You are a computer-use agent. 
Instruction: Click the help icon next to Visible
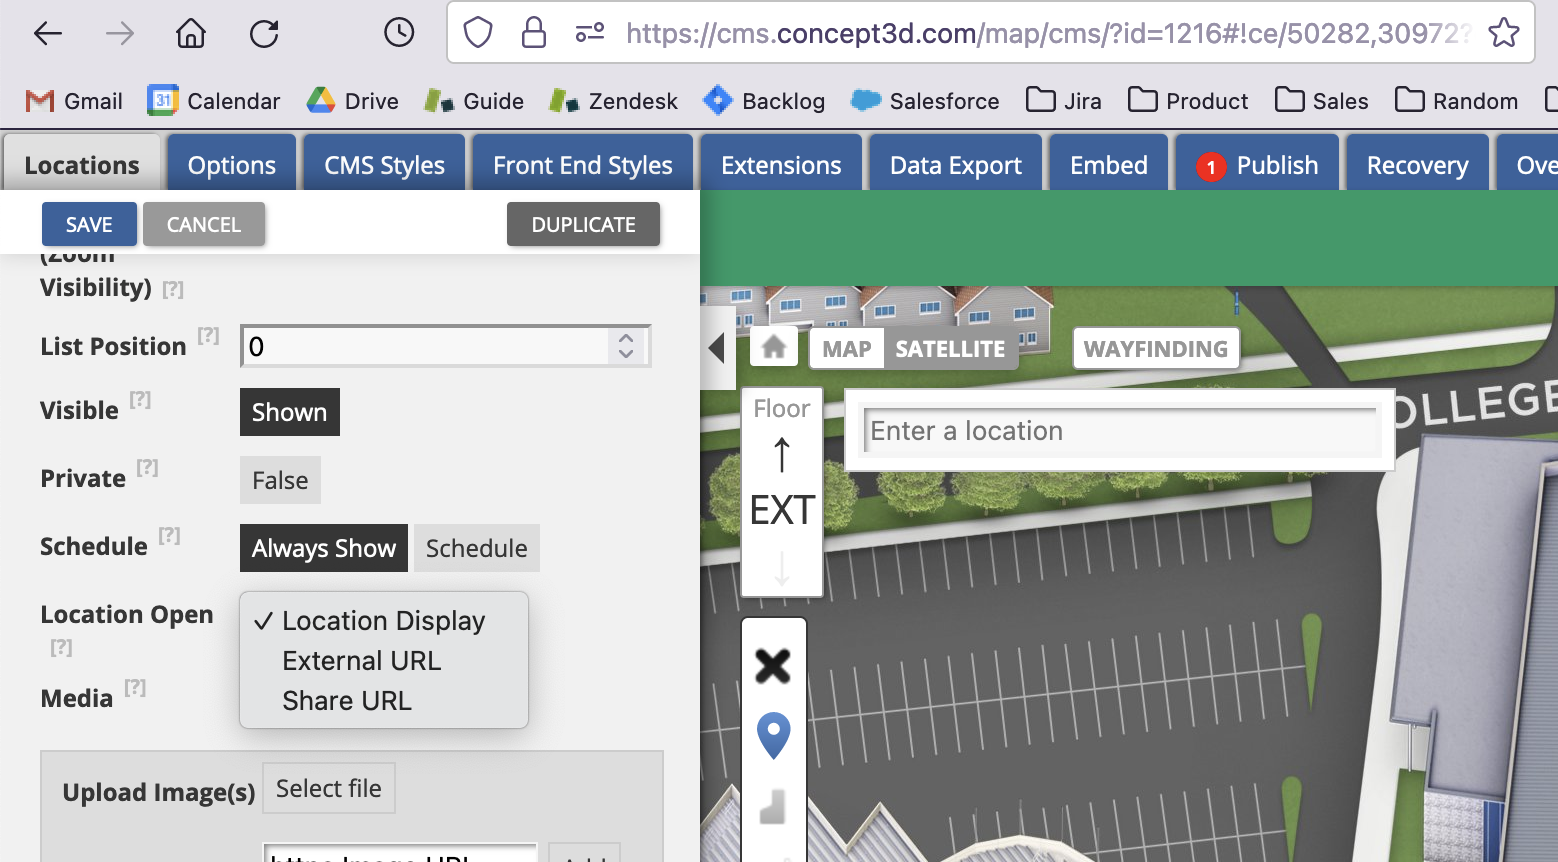pyautogui.click(x=140, y=400)
